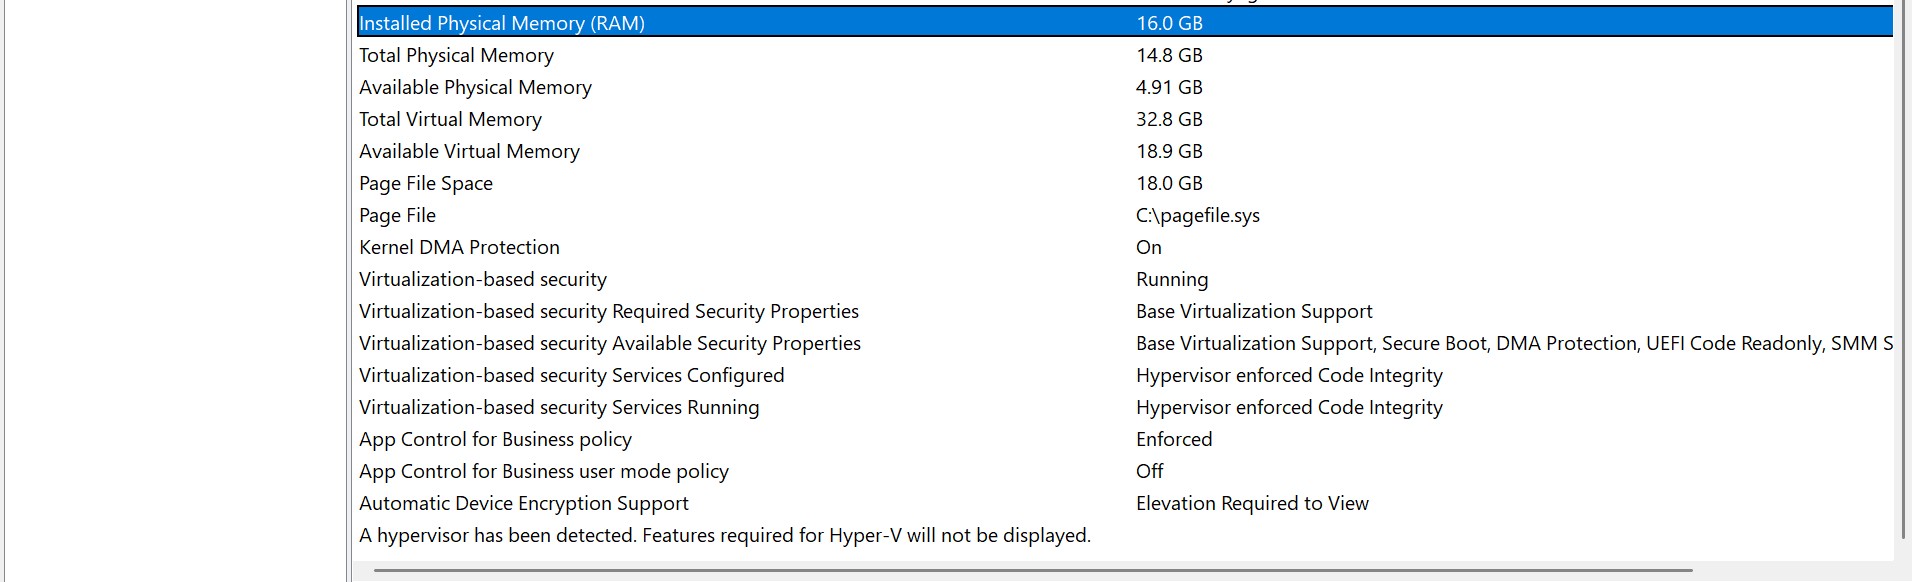1912x582 pixels.
Task: Select the Total Physical Memory row
Action: pos(456,55)
